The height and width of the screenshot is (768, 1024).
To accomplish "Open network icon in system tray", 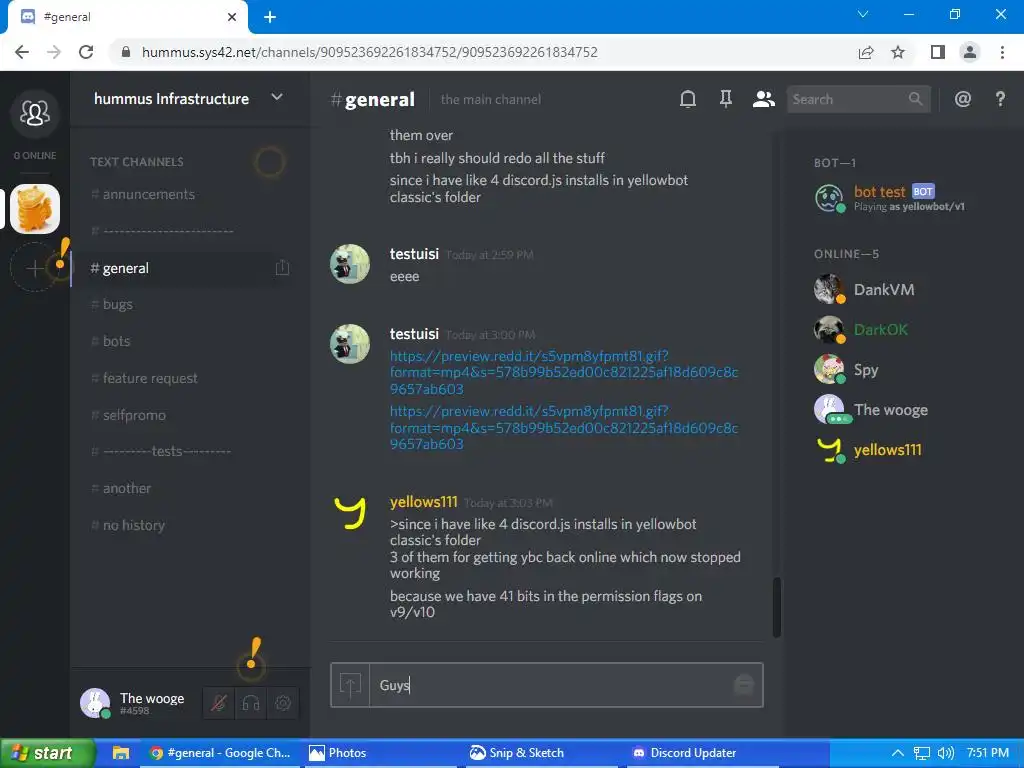I will [x=921, y=753].
